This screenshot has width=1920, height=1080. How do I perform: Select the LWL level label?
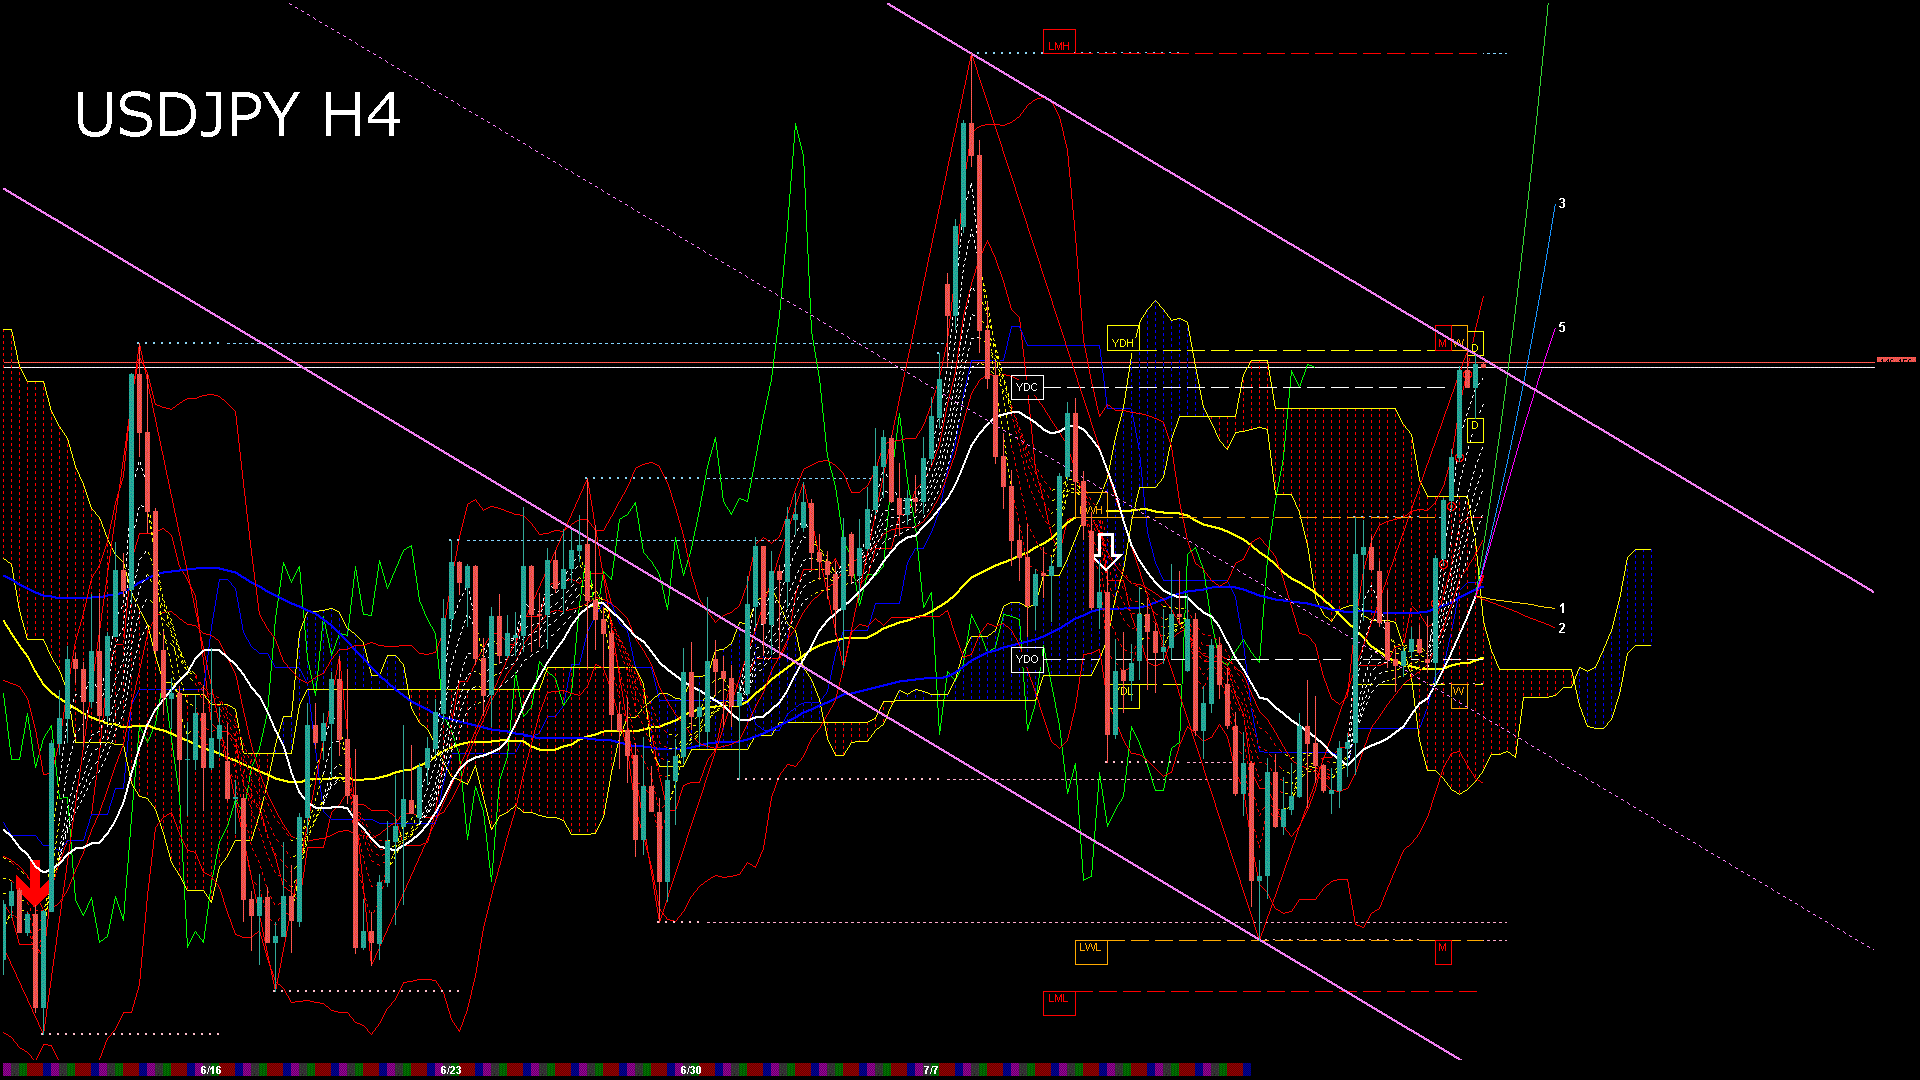point(1091,950)
